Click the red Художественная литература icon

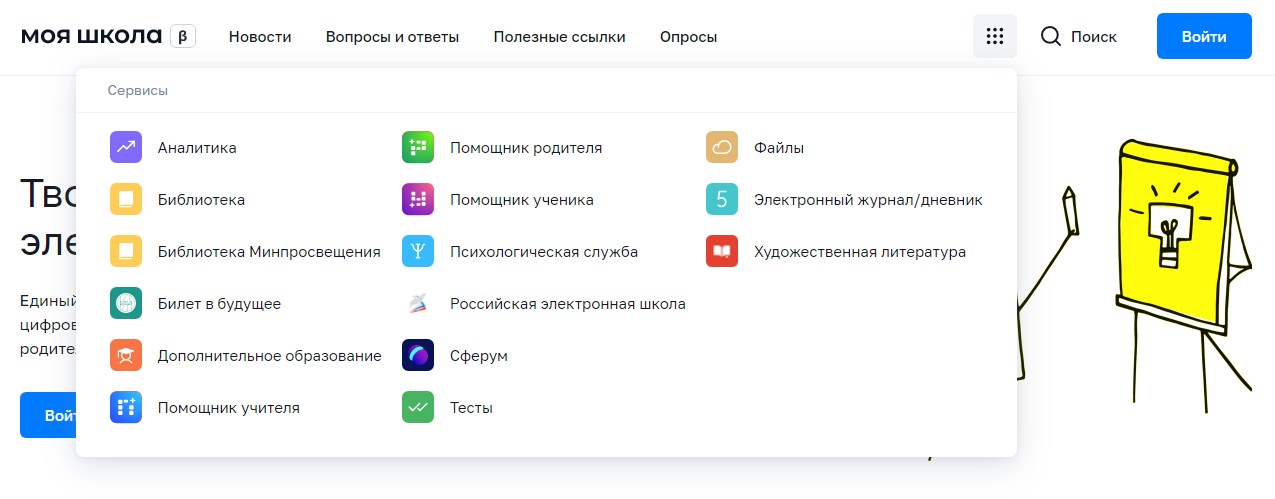coord(722,252)
